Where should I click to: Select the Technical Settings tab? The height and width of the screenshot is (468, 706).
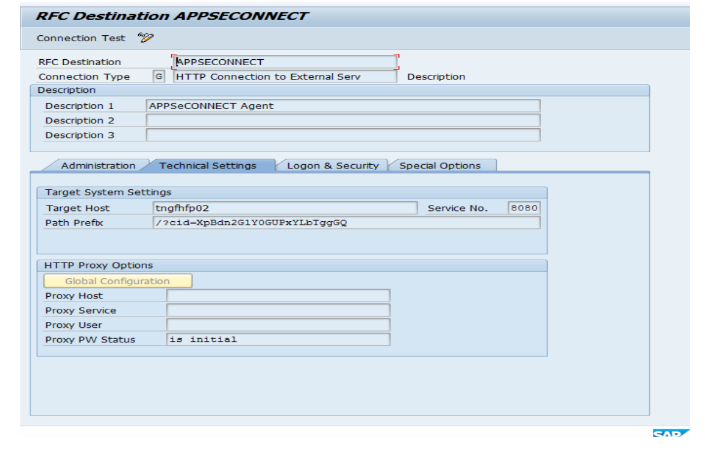point(208,166)
